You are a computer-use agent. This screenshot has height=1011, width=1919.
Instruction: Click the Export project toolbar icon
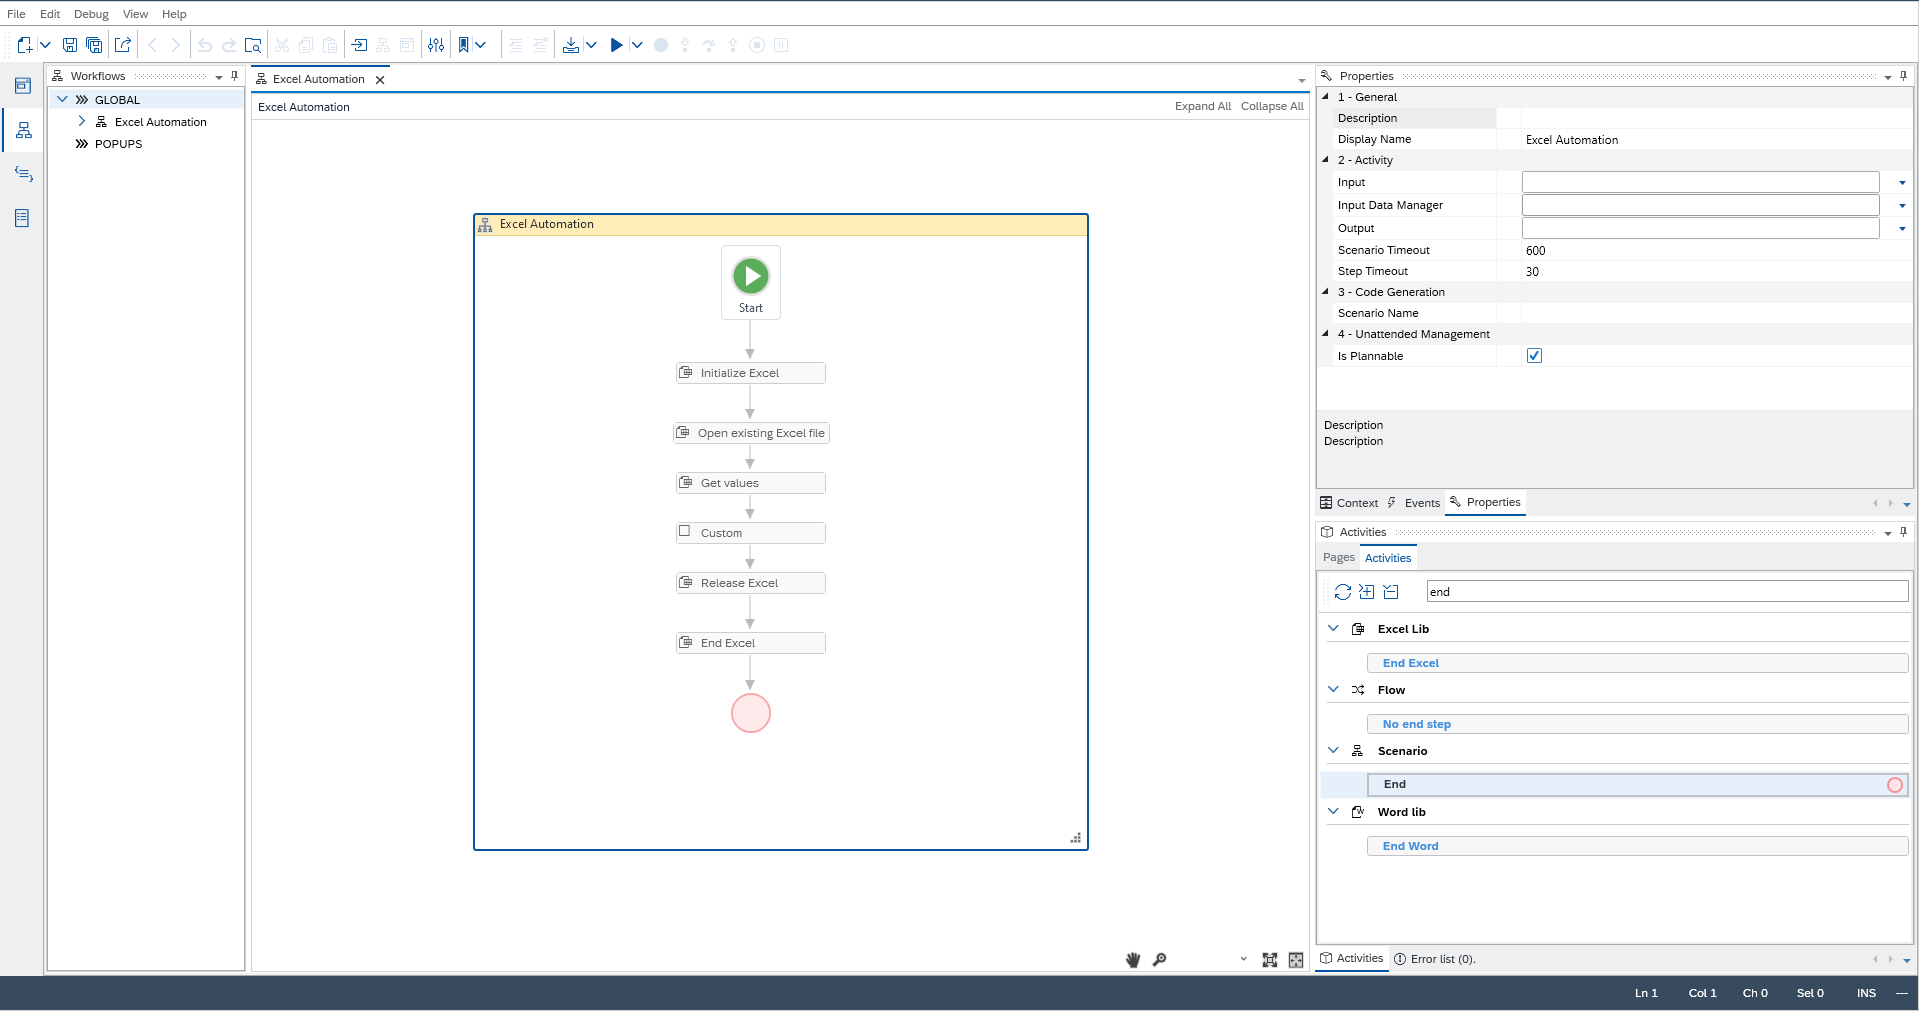pyautogui.click(x=123, y=45)
